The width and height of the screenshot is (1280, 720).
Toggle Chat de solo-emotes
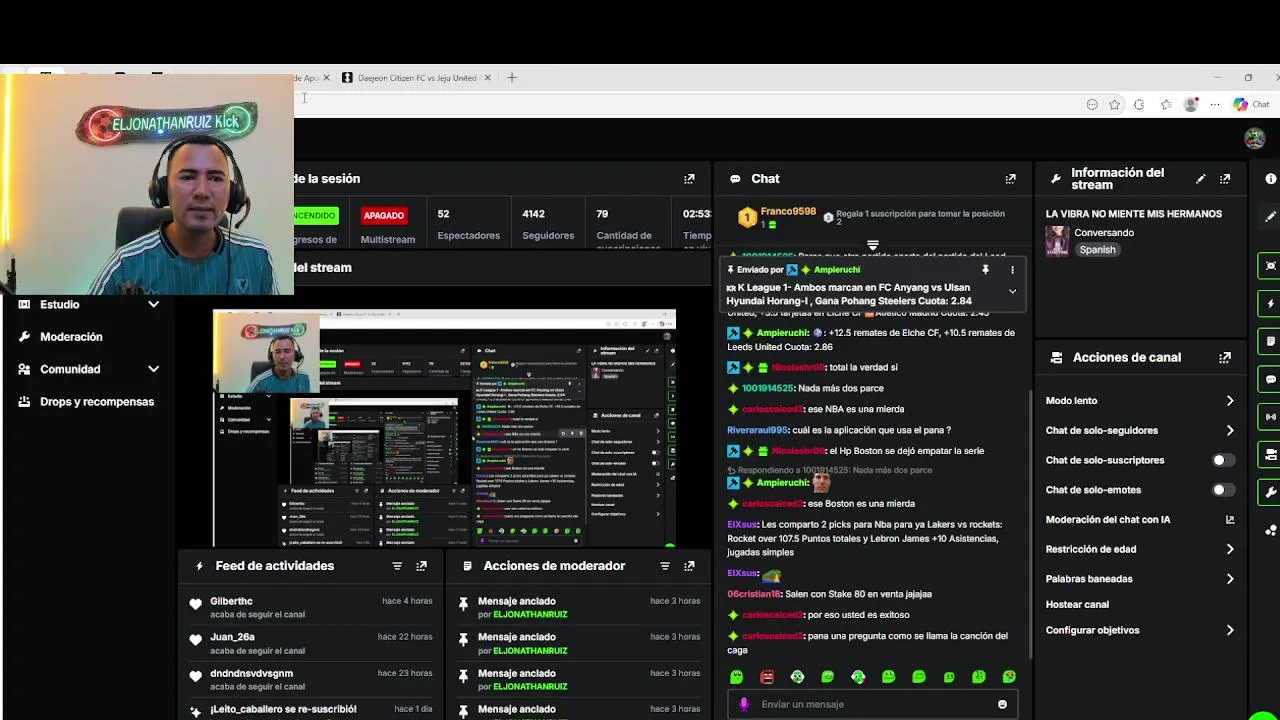coord(1223,490)
